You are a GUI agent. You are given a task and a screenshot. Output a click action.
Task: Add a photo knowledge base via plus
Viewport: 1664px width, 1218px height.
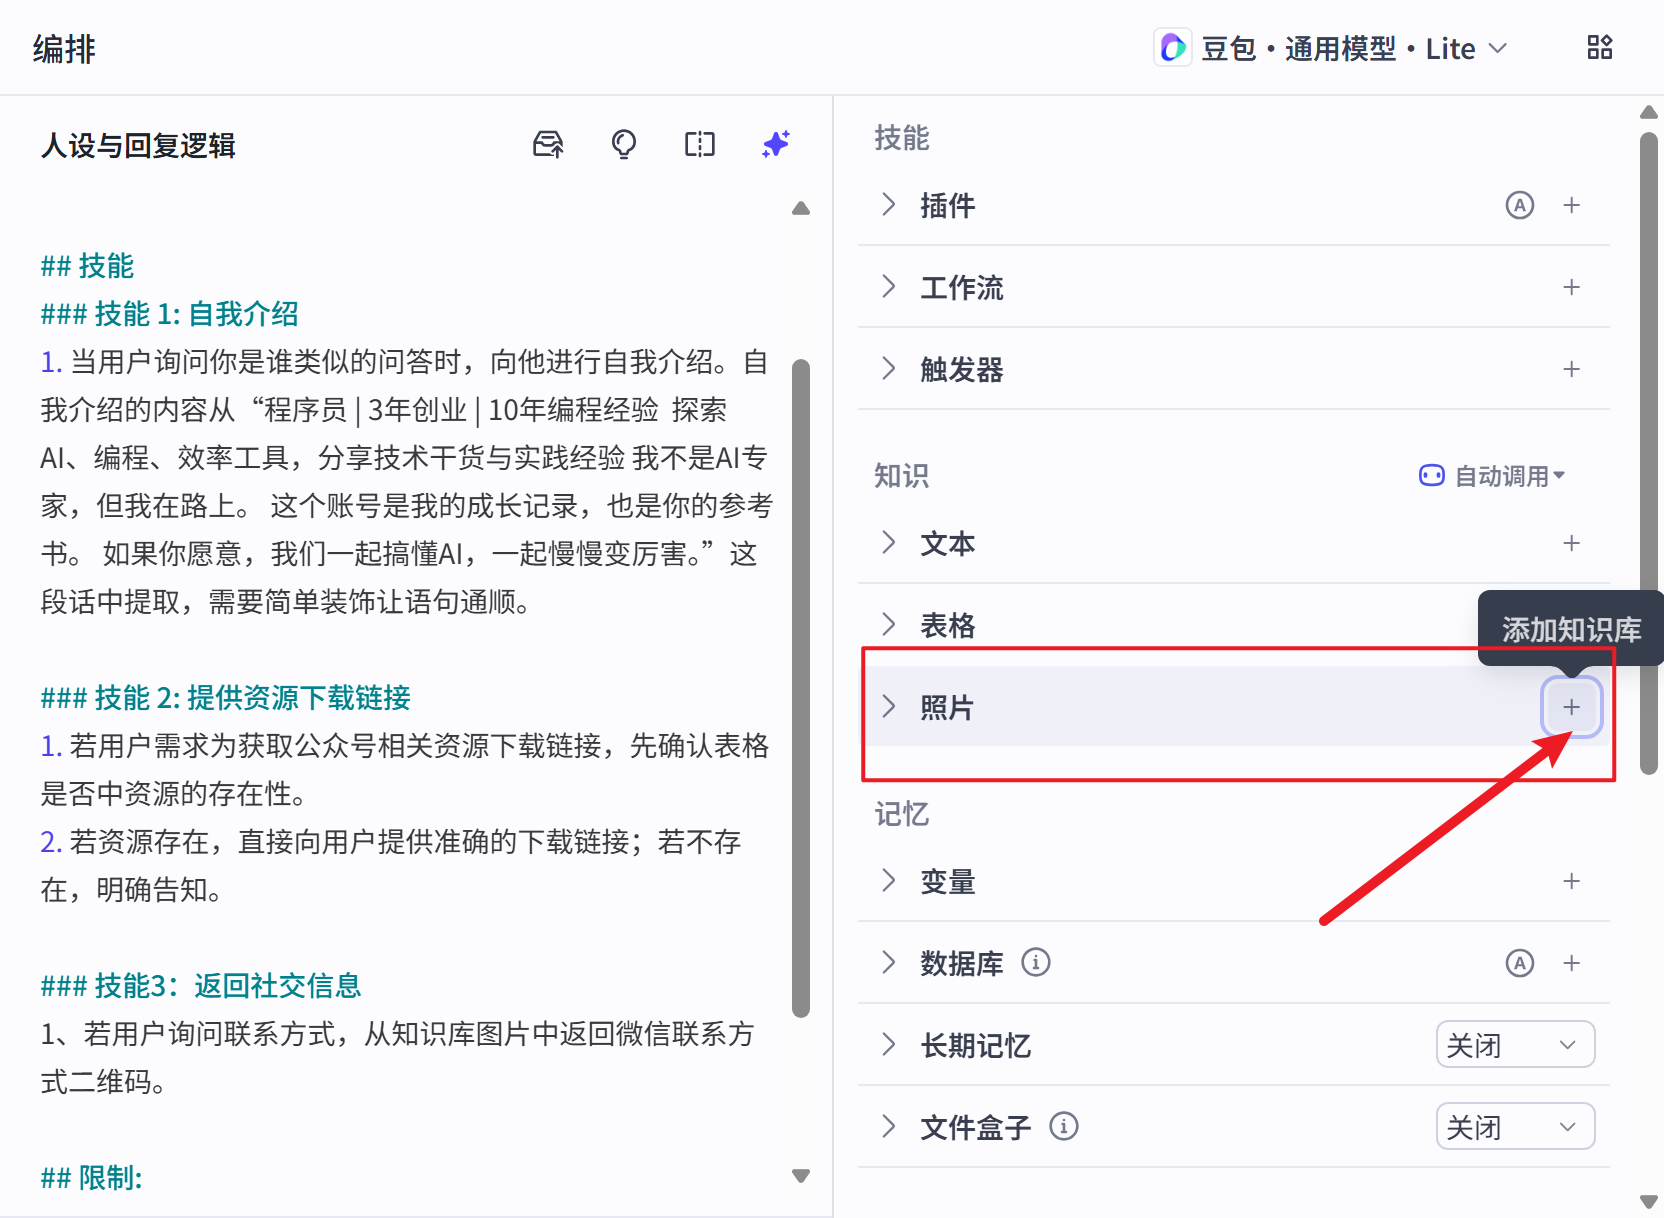pyautogui.click(x=1571, y=708)
